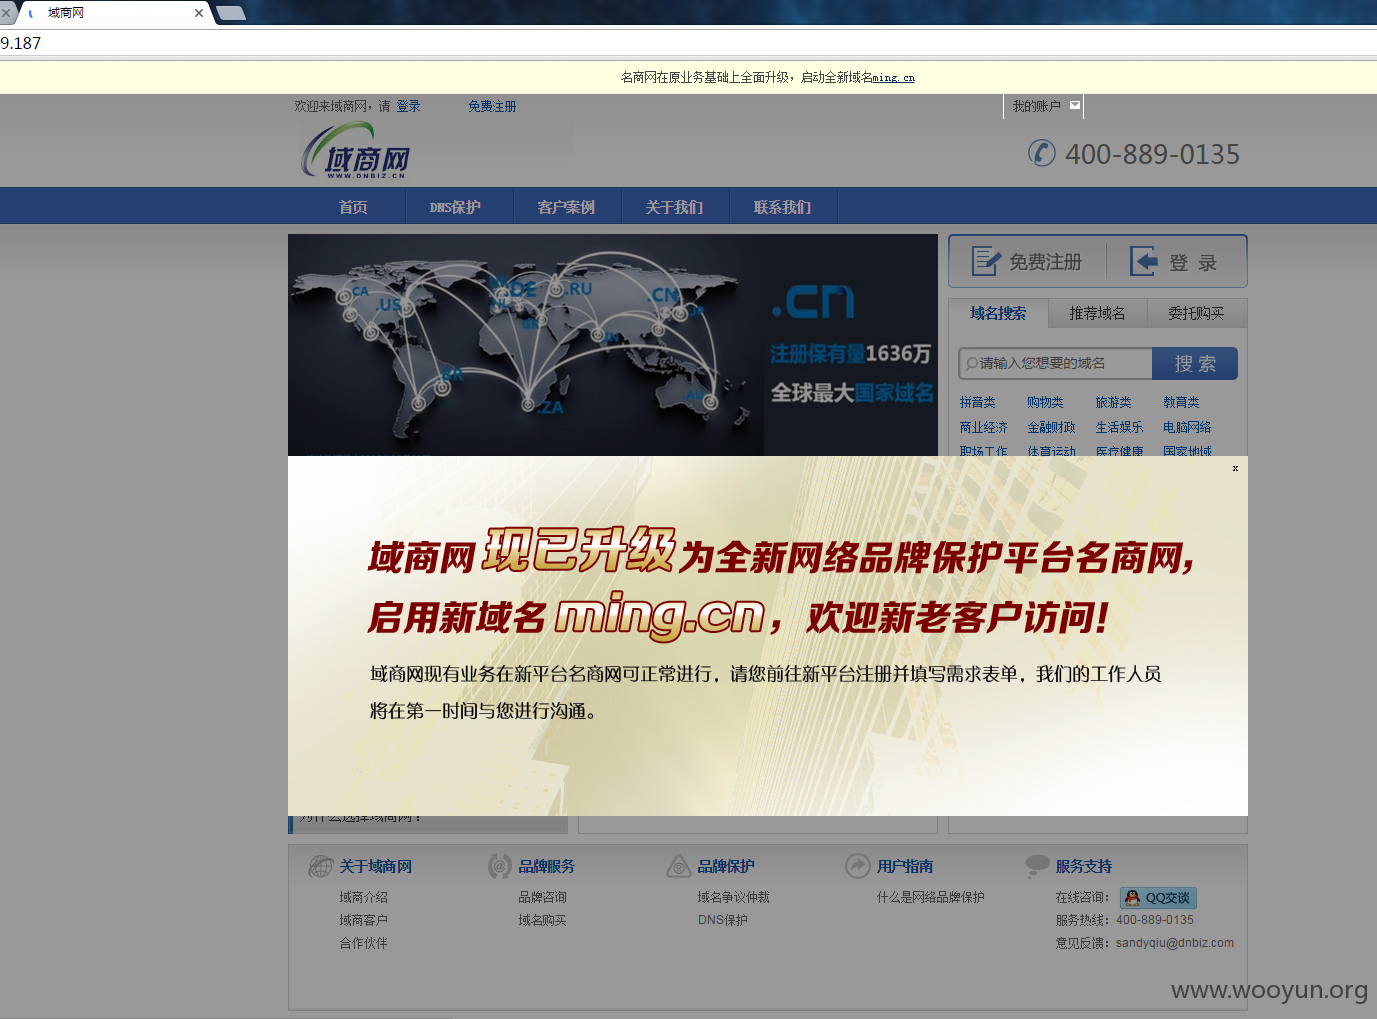Click the 搜索 button
The height and width of the screenshot is (1019, 1377).
1195,363
